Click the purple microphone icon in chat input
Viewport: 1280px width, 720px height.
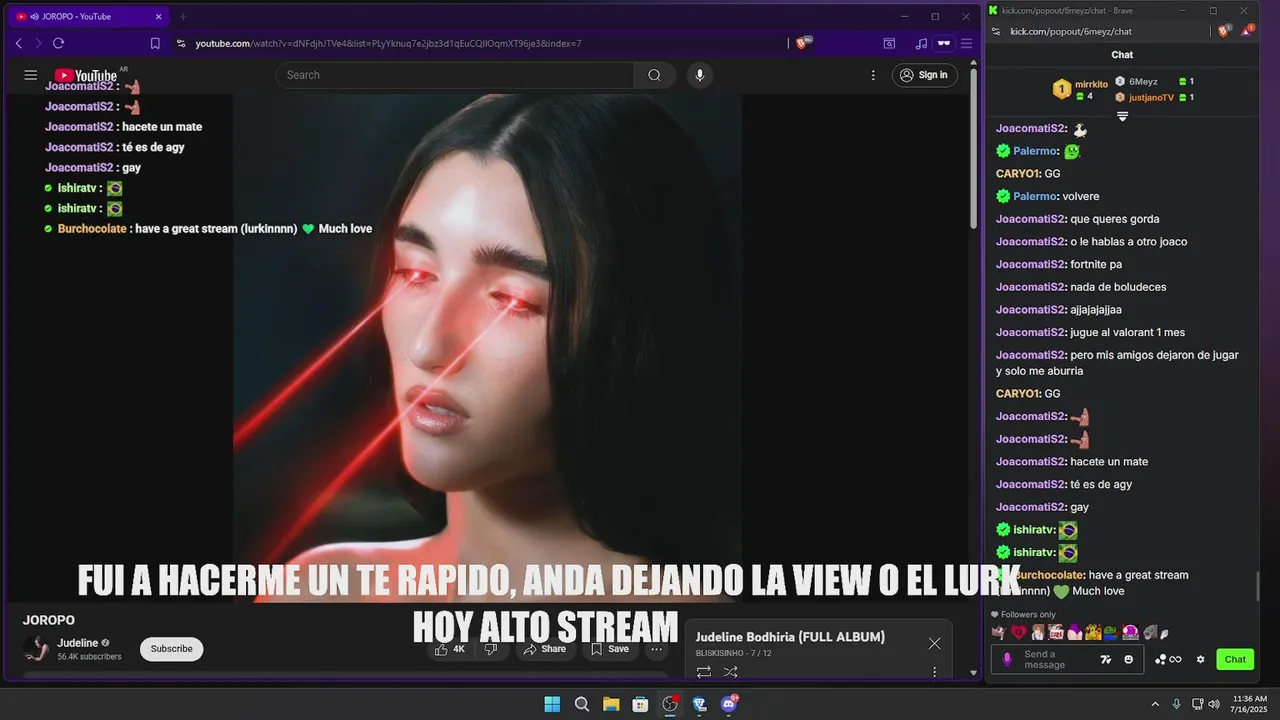pyautogui.click(x=1007, y=659)
